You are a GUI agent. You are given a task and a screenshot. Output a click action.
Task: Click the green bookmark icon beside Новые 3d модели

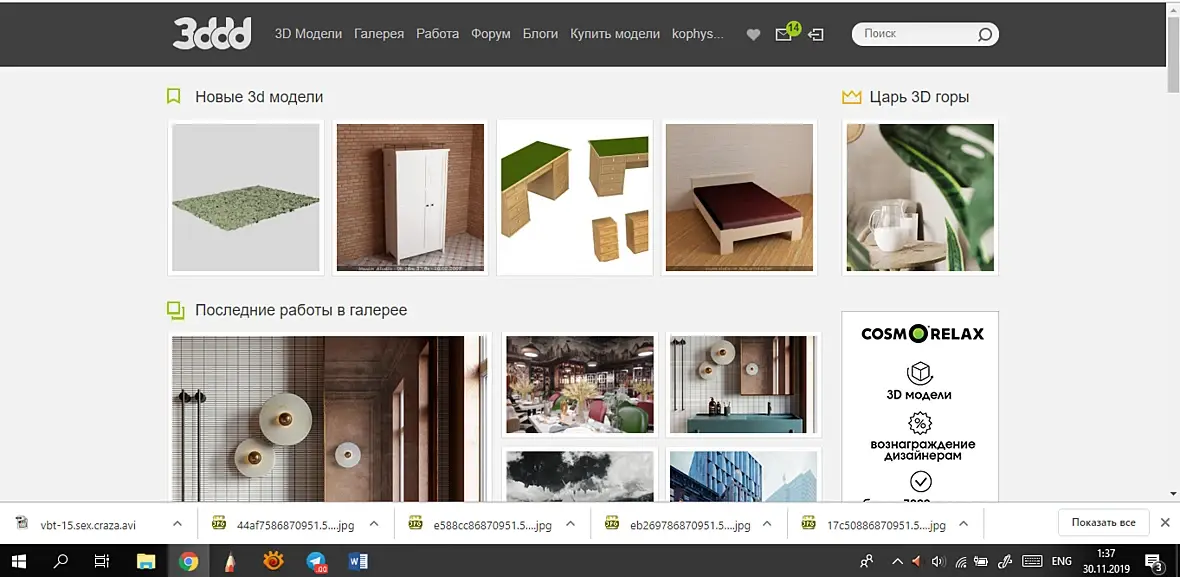pyautogui.click(x=174, y=96)
